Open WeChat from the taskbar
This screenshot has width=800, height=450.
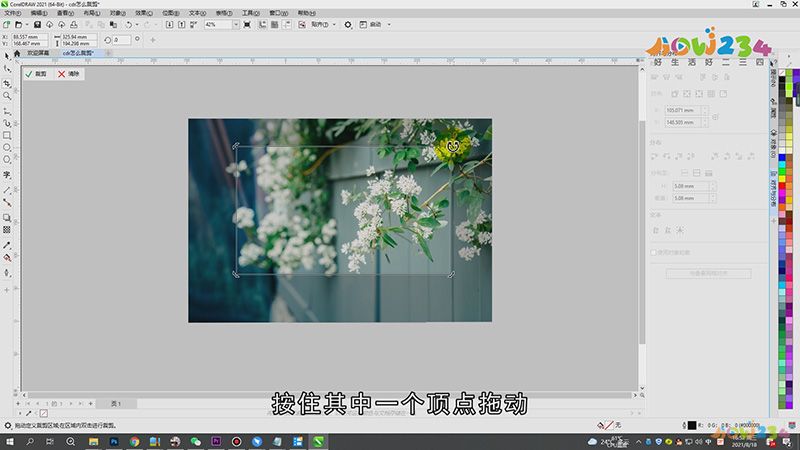point(195,442)
